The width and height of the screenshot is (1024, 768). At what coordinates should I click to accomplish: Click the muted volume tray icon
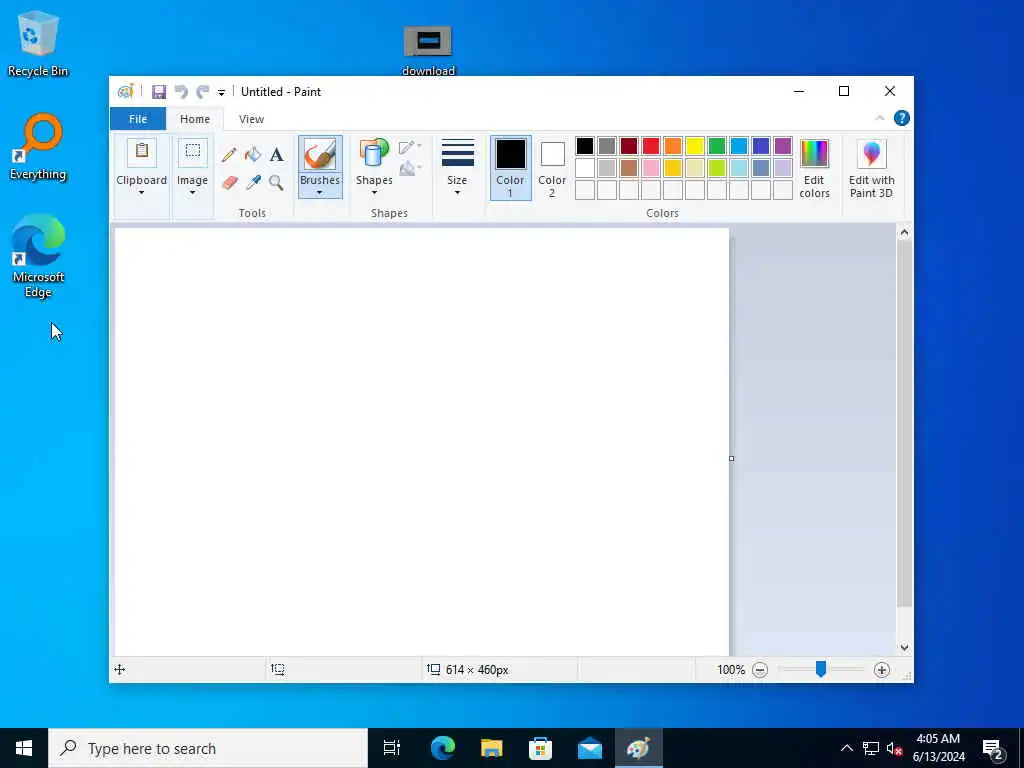895,748
